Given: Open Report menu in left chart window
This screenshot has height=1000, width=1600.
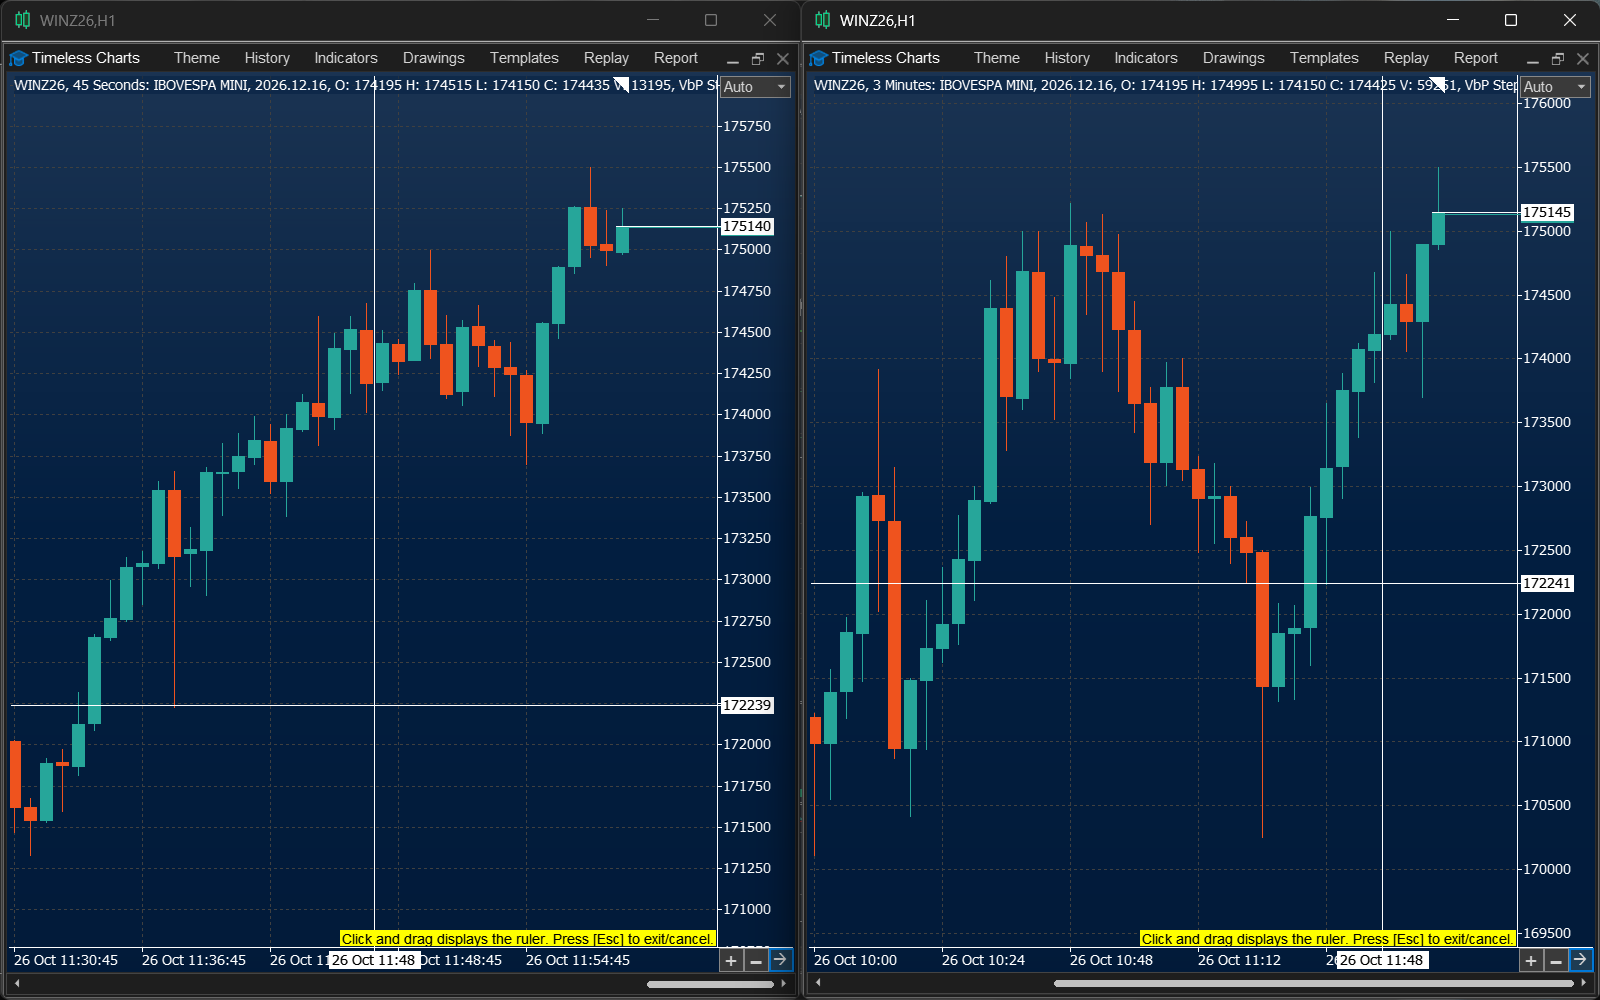Looking at the screenshot, I should [676, 58].
